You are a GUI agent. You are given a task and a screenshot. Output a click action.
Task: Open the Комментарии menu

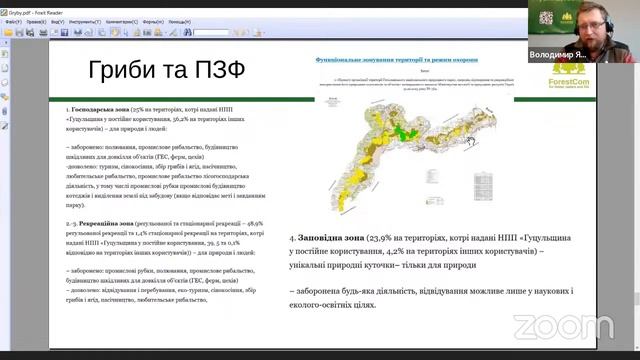122,22
